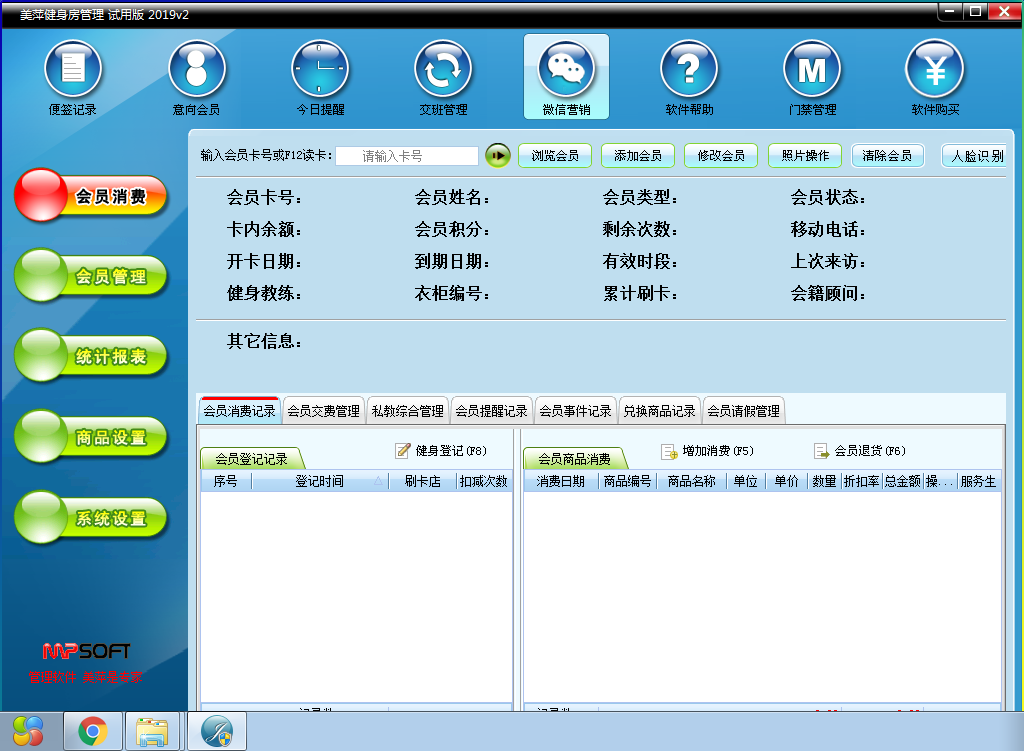Image resolution: width=1024 pixels, height=751 pixels.
Task: Switch to 会员交费管理 tab
Action: point(323,411)
